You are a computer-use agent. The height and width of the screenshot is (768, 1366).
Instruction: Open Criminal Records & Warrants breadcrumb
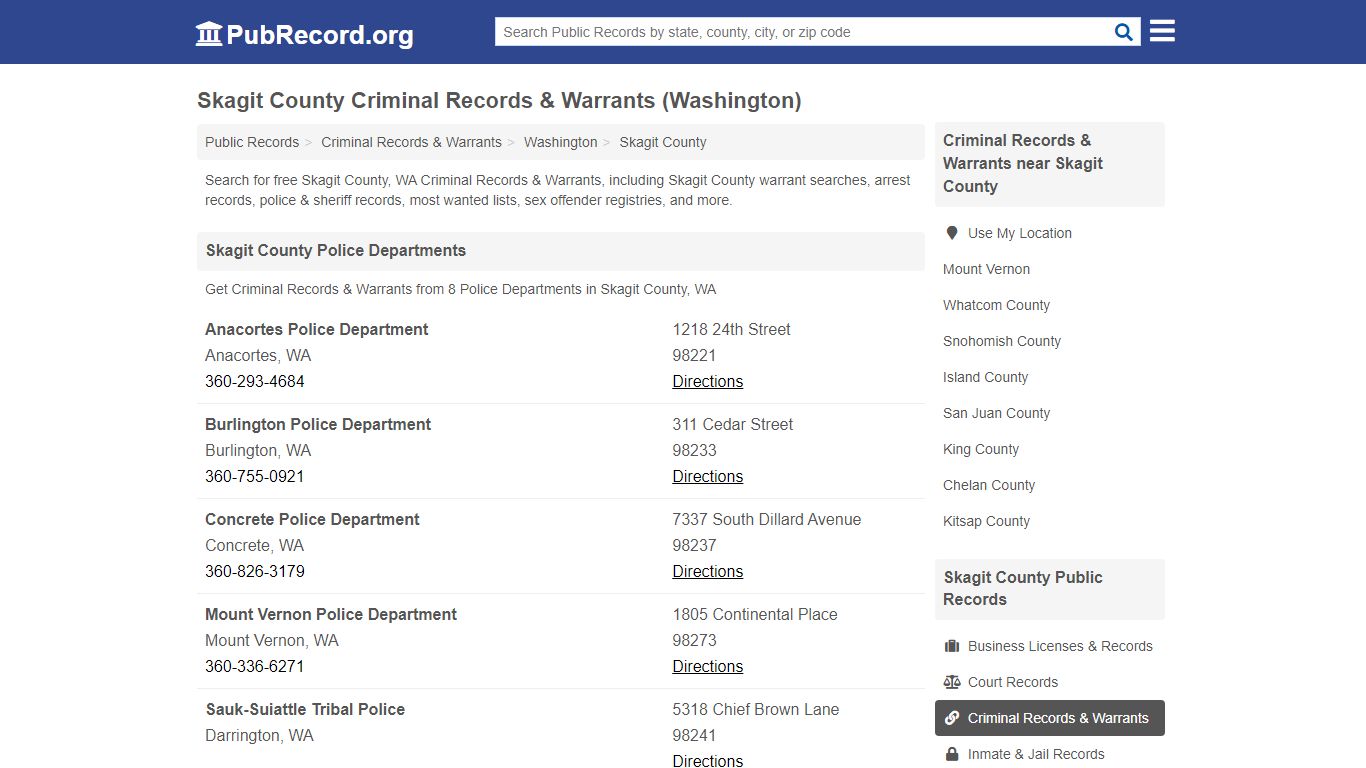pyautogui.click(x=411, y=142)
